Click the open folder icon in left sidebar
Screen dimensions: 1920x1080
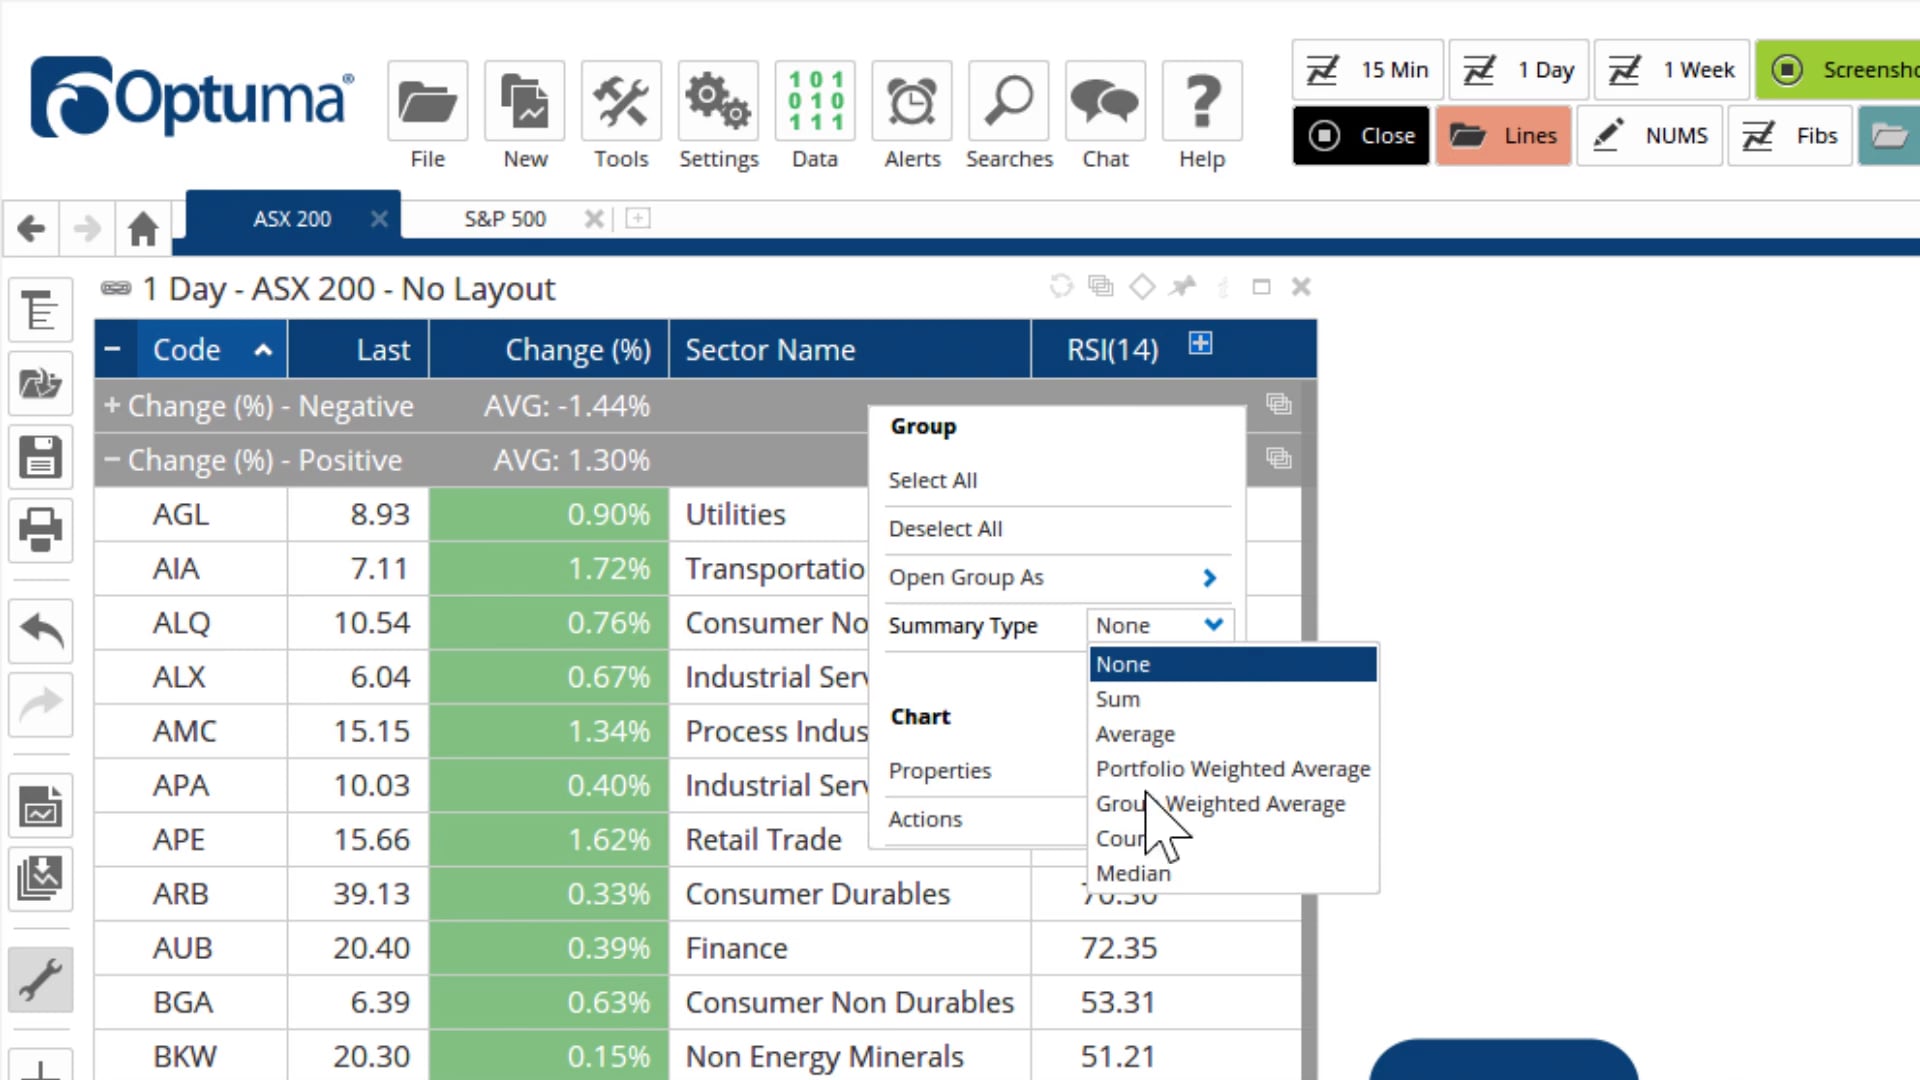click(40, 383)
